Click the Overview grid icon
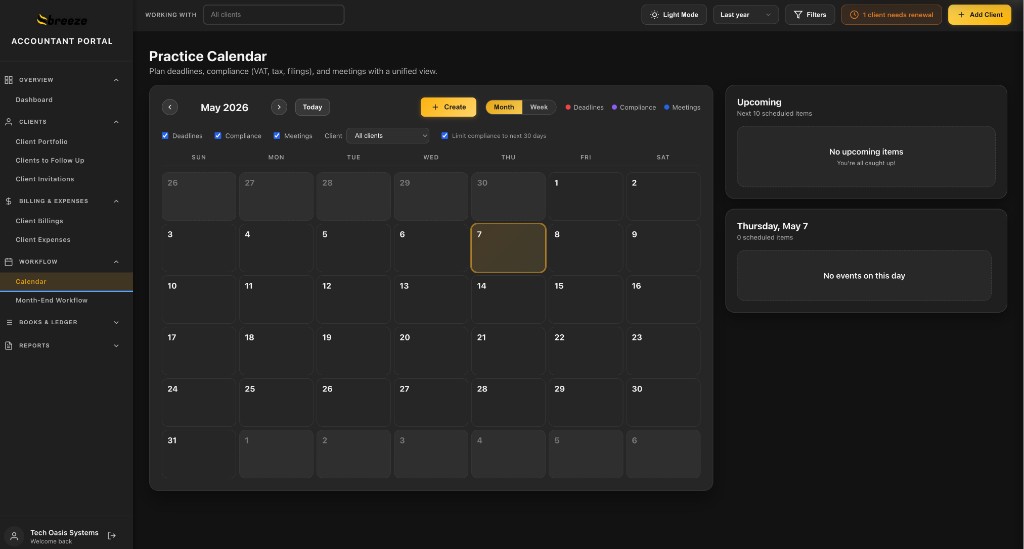Screen dimensions: 1024x549 point(8,80)
